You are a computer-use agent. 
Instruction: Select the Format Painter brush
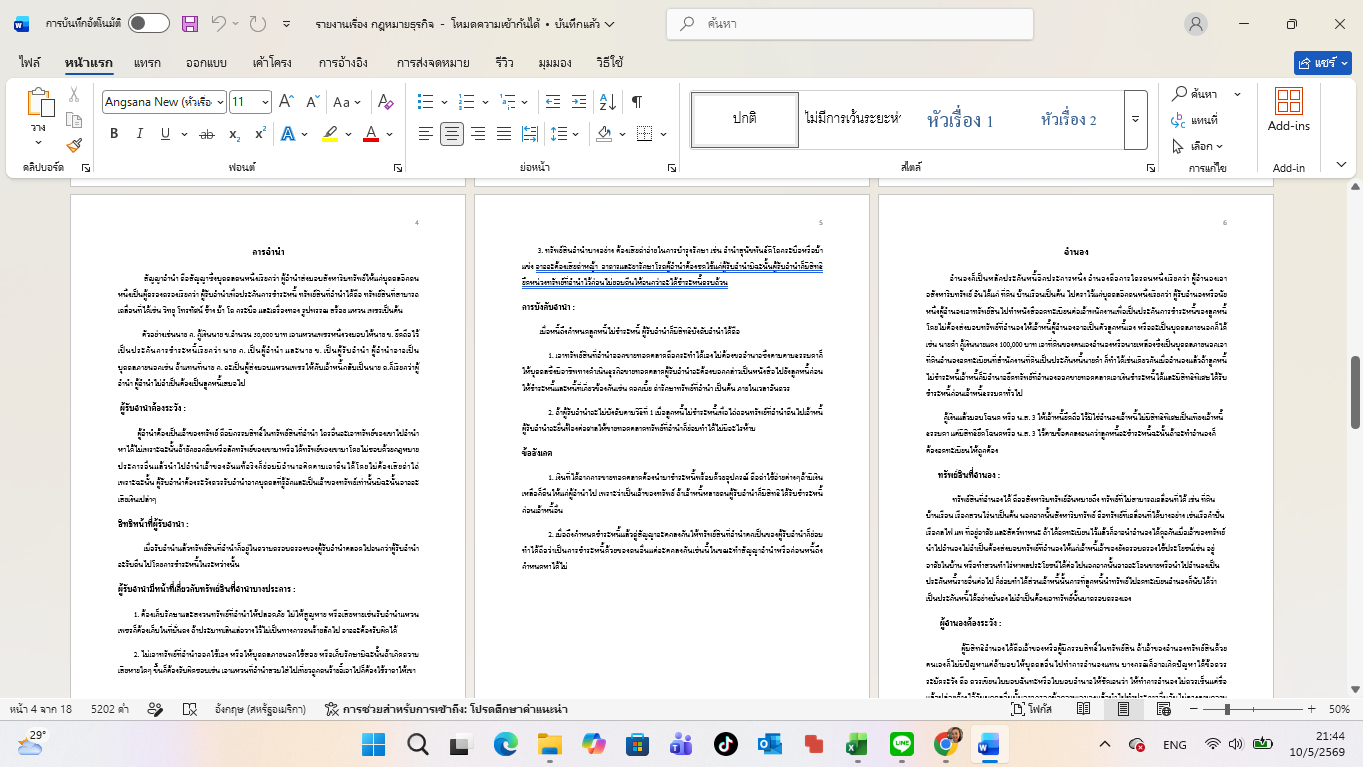pyautogui.click(x=74, y=145)
